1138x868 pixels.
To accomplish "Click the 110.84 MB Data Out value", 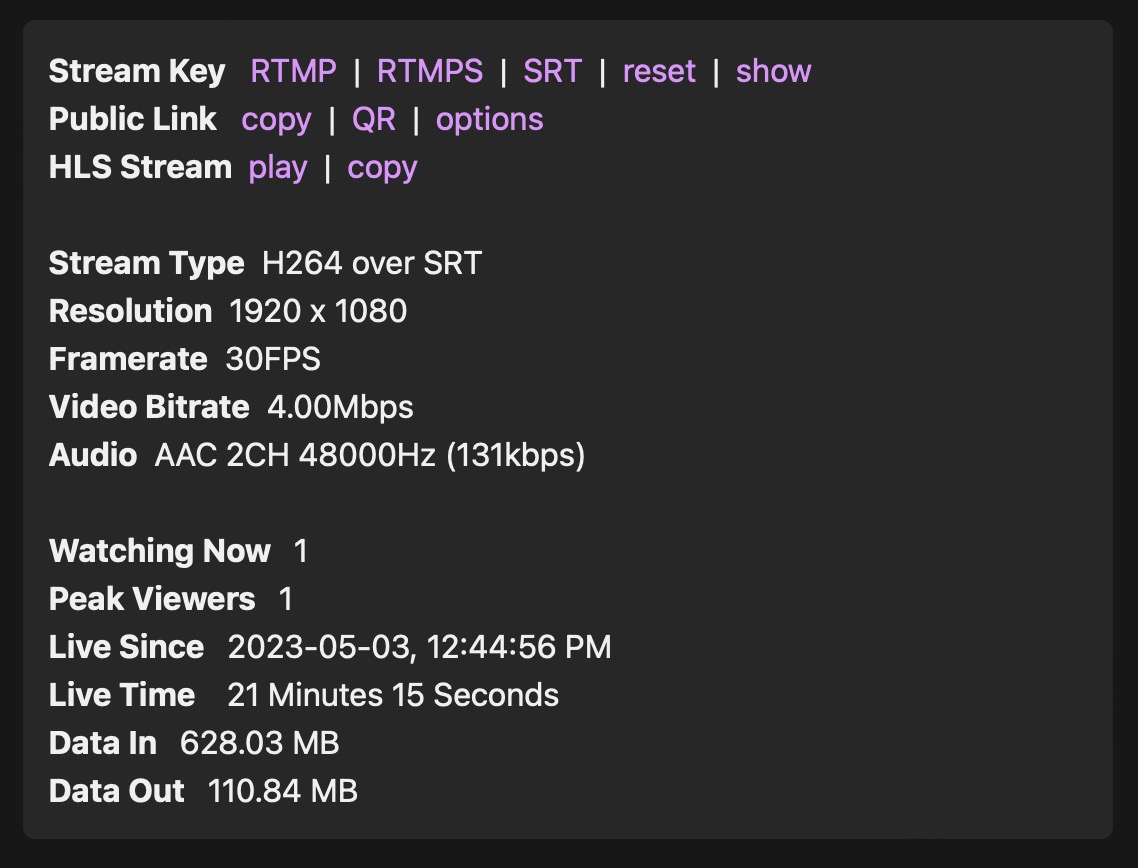I will pos(283,791).
